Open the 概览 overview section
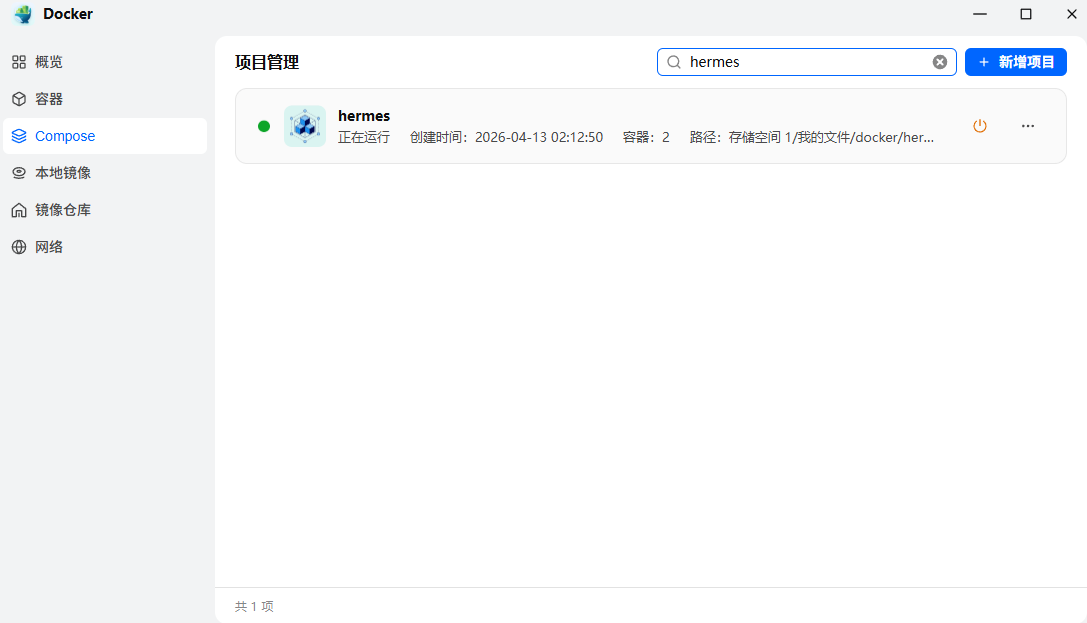 coord(105,62)
